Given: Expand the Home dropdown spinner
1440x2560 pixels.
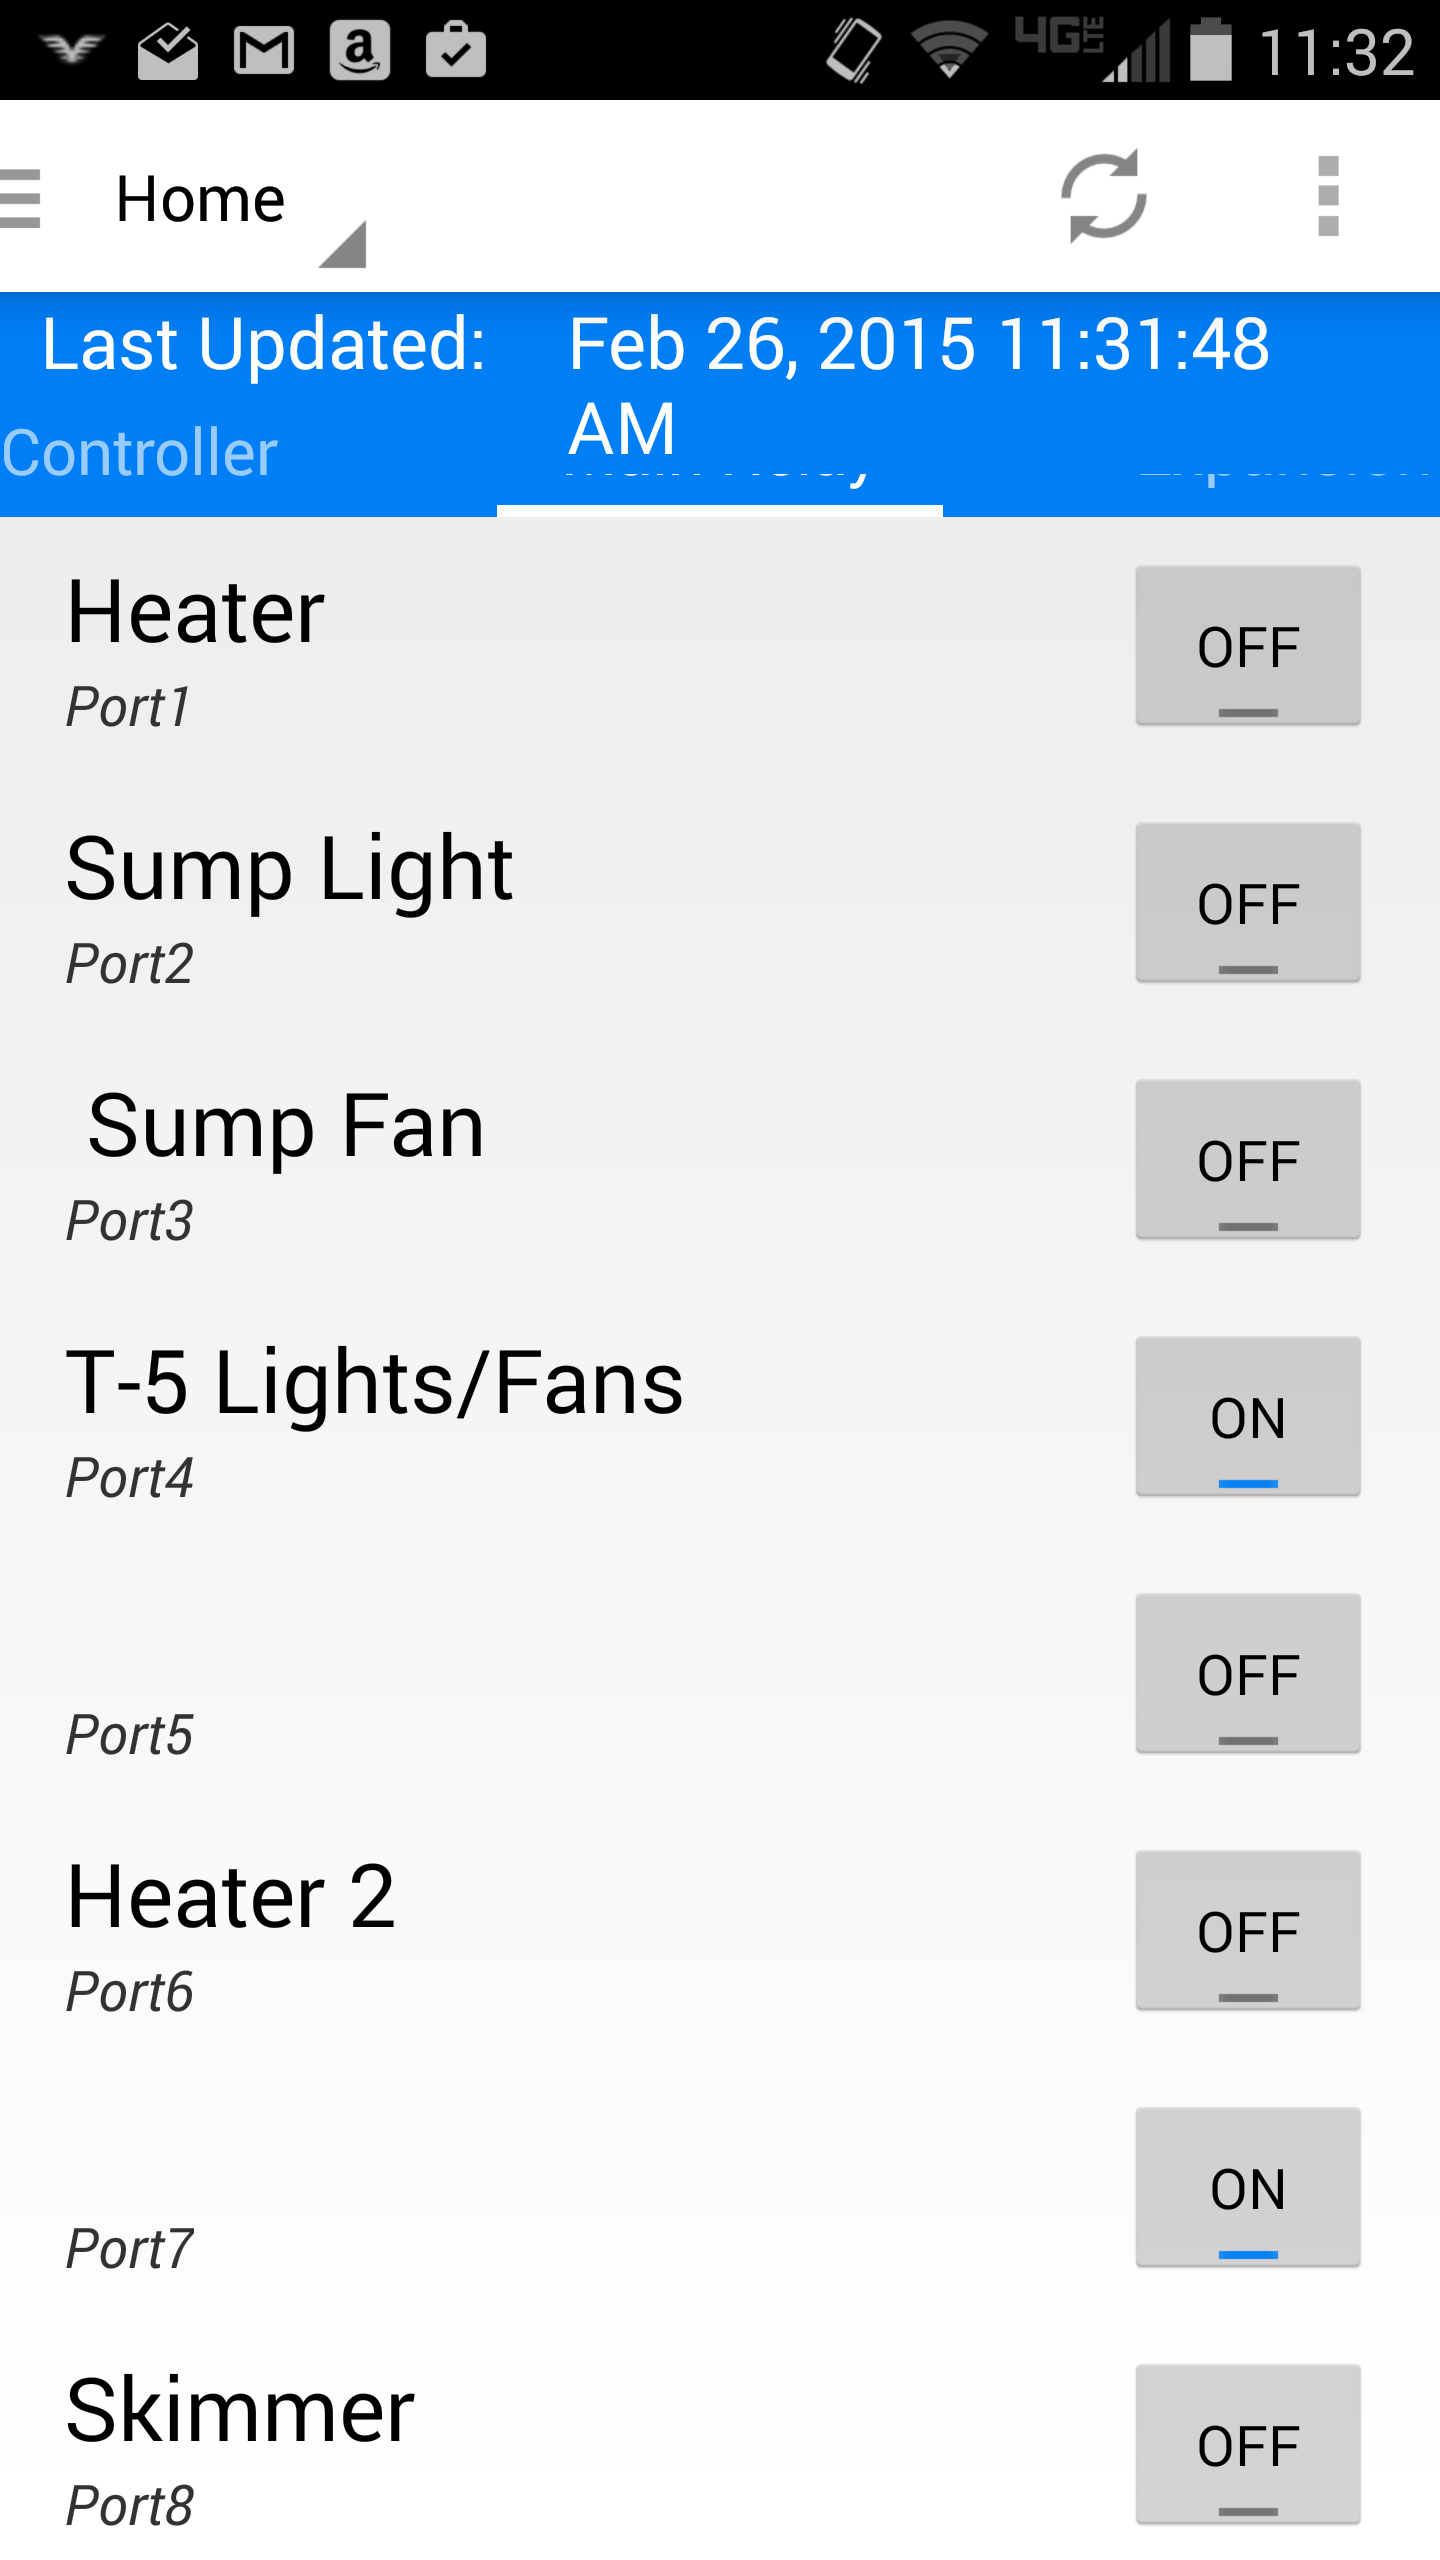Looking at the screenshot, I should point(240,200).
